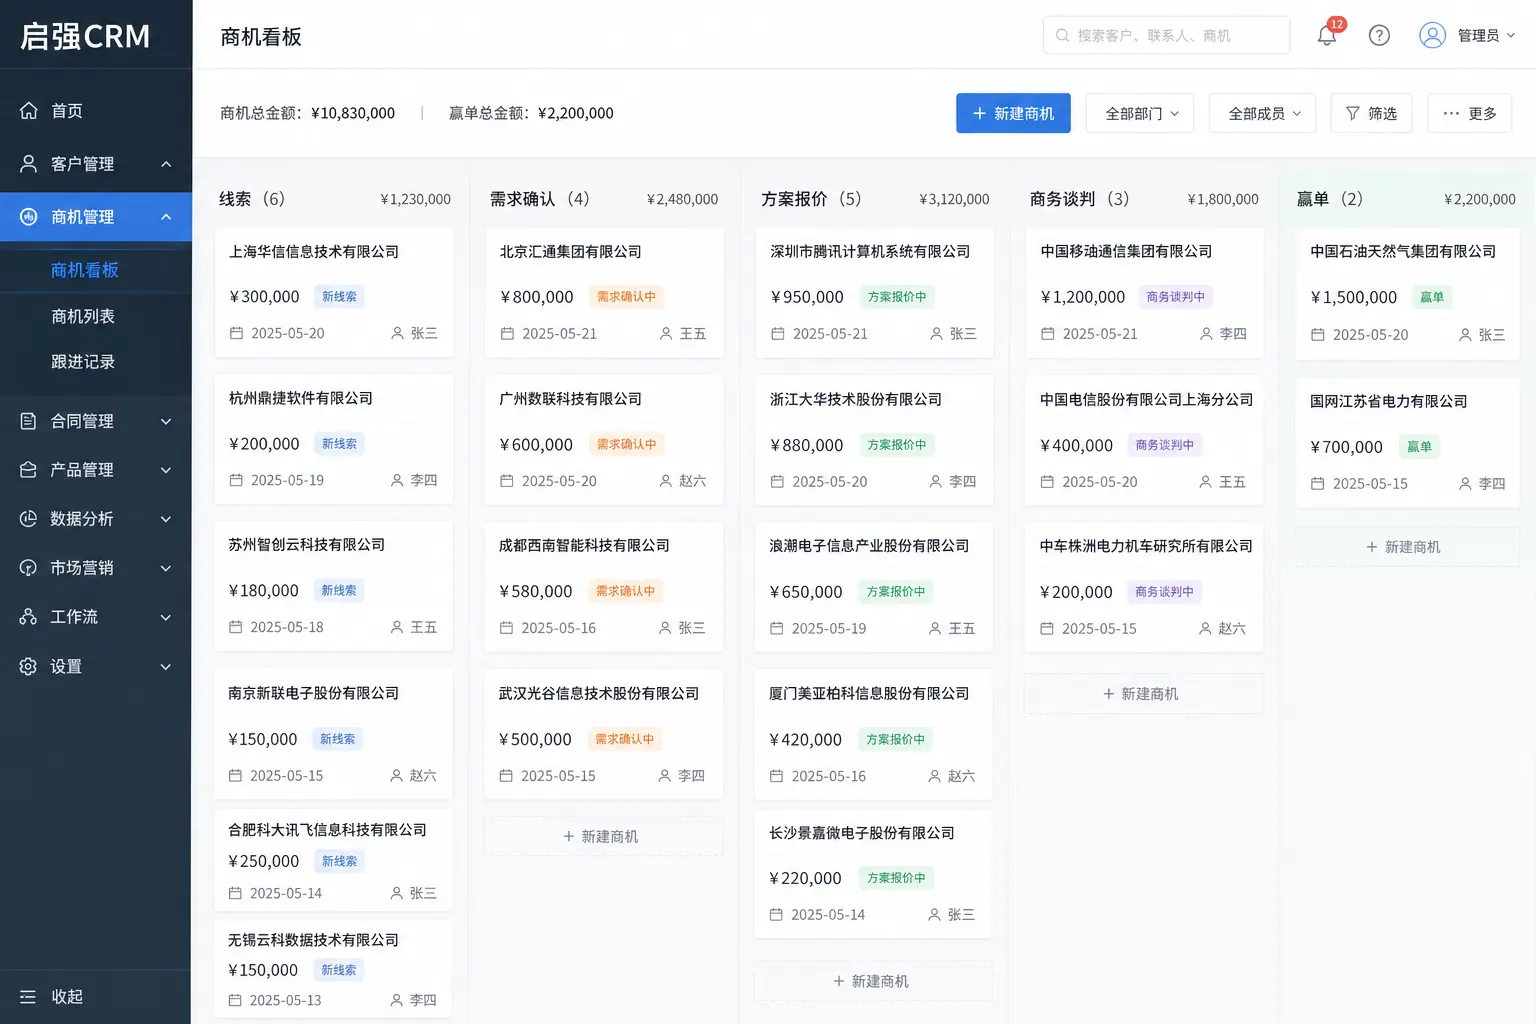The width and height of the screenshot is (1536, 1024).
Task: Click the admin user avatar icon
Action: [x=1432, y=35]
